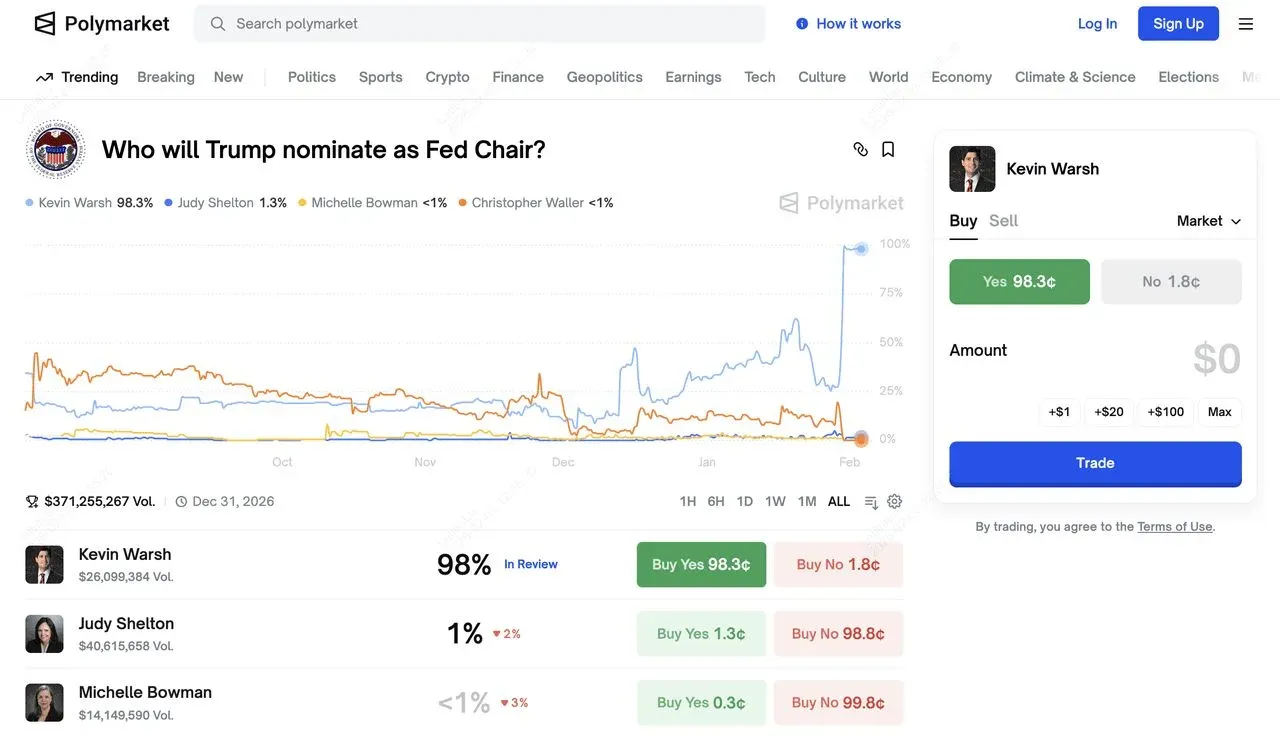Switch chart timeframe to 1W
The height and width of the screenshot is (737, 1280).
click(x=775, y=500)
